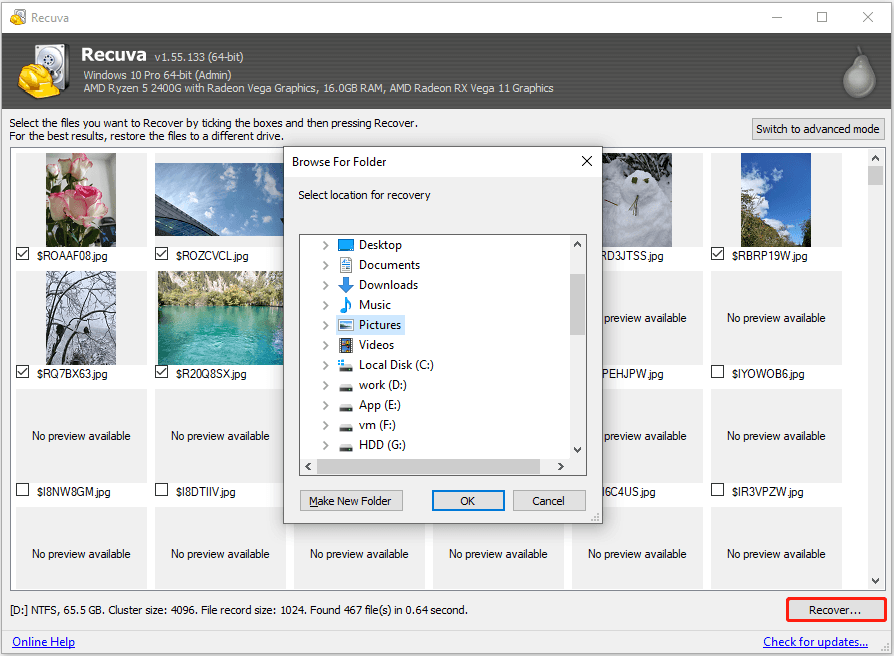Image resolution: width=894 pixels, height=656 pixels.
Task: Check the $I8NW8GM.jpg checkbox
Action: point(22,490)
